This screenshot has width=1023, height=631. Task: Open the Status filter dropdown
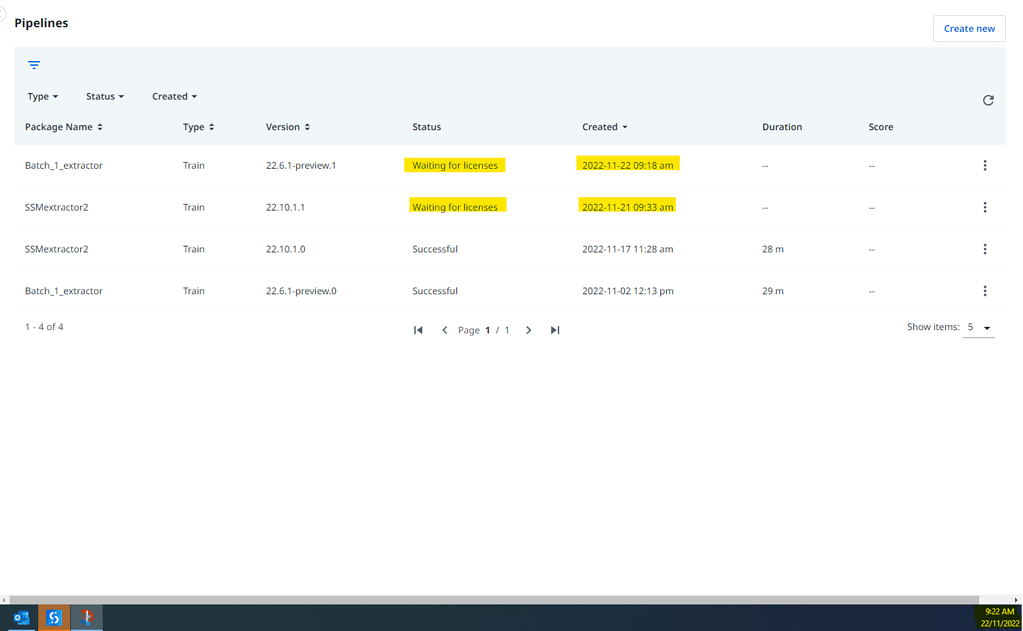[x=104, y=96]
